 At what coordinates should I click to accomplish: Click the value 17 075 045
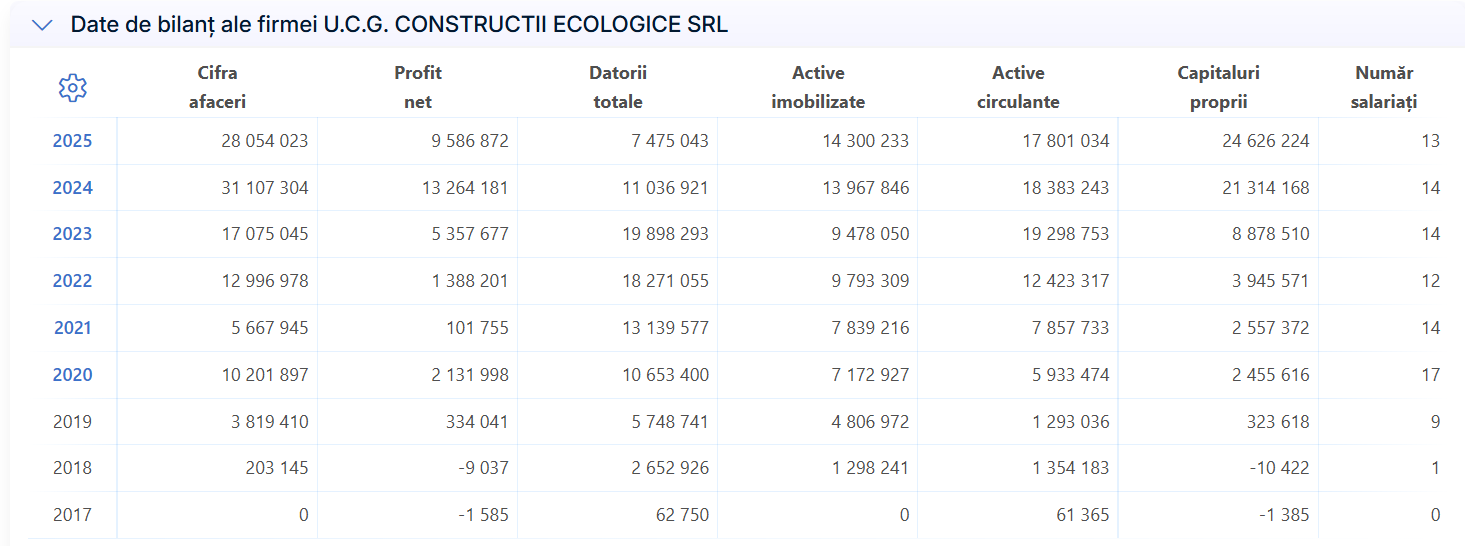pos(265,234)
